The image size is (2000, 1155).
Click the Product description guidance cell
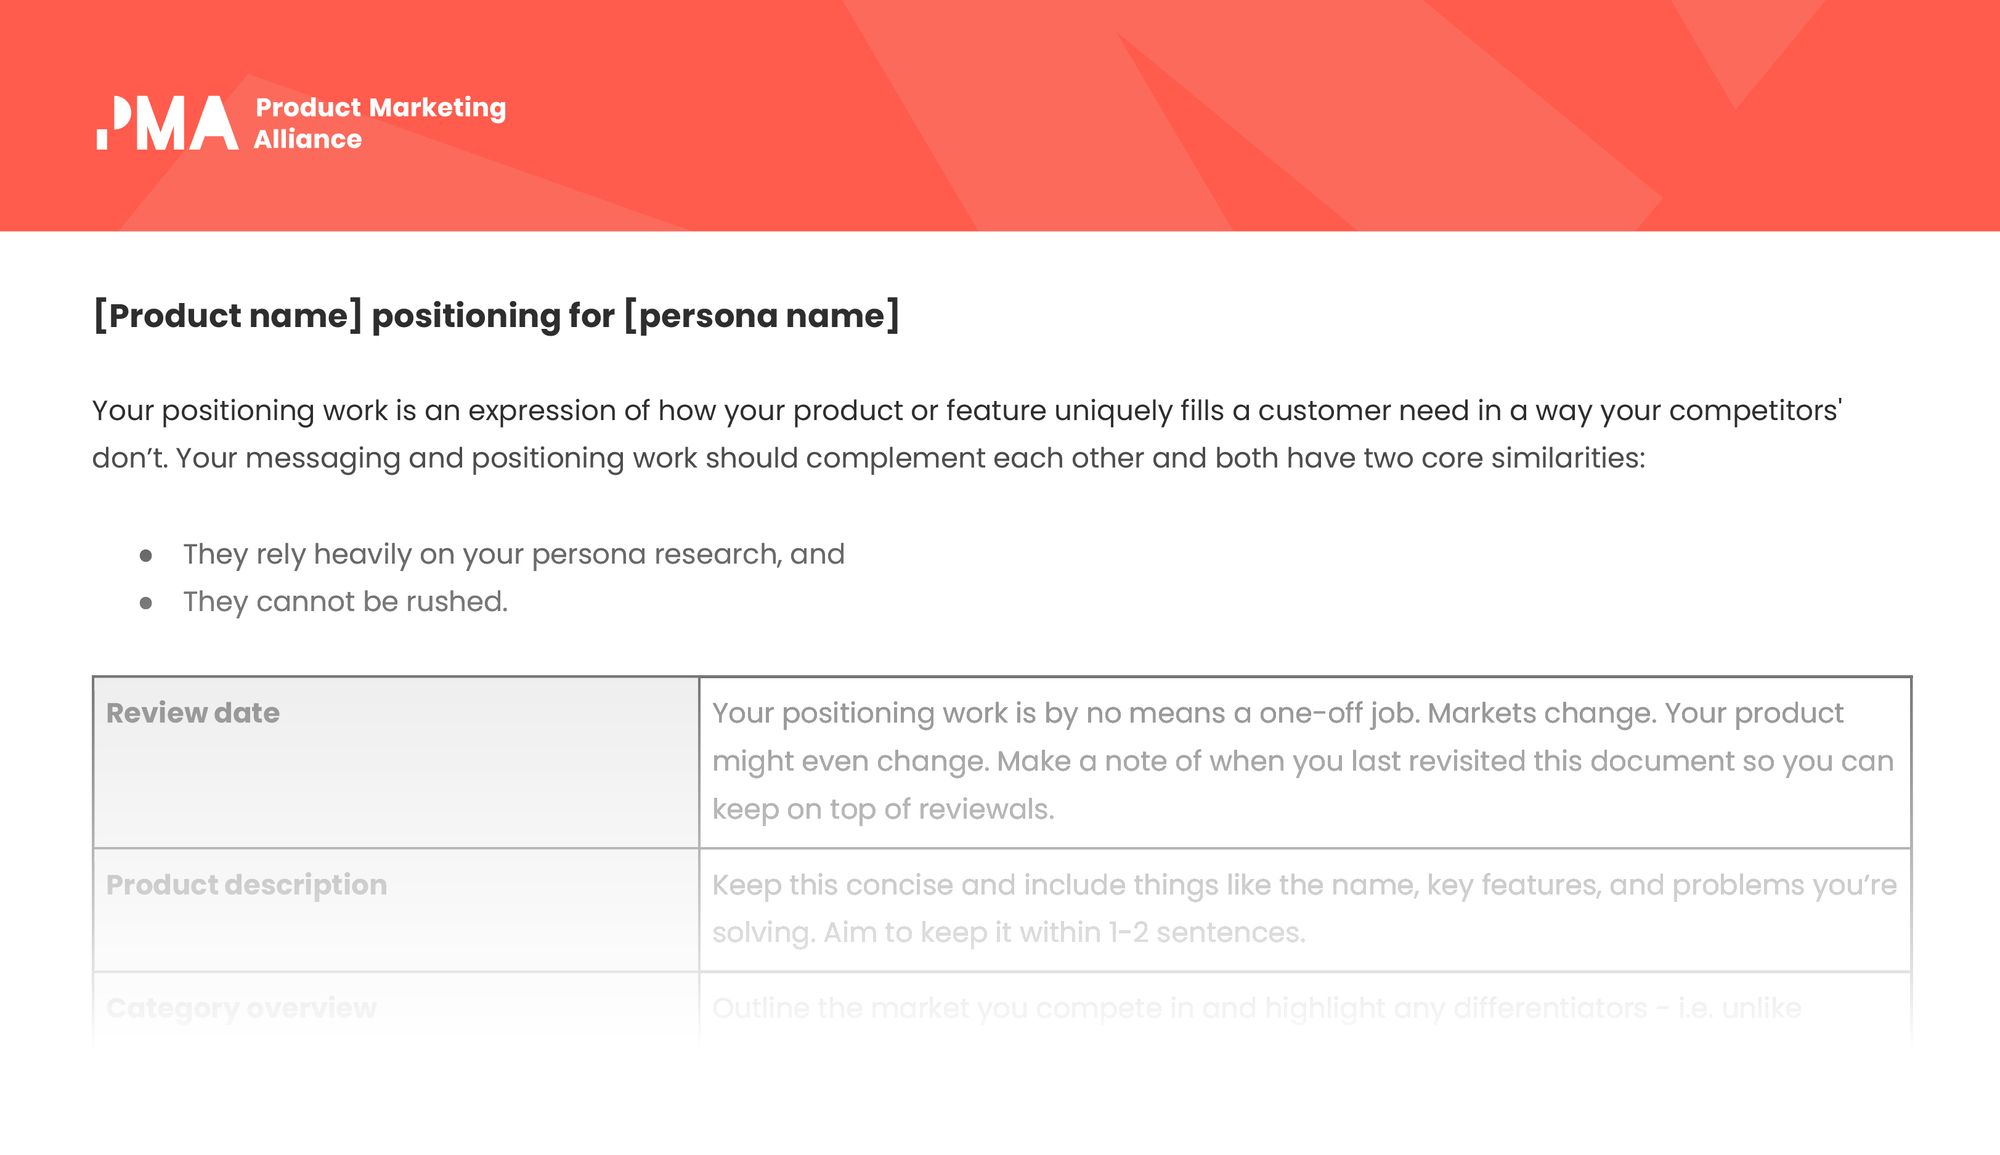(1305, 909)
